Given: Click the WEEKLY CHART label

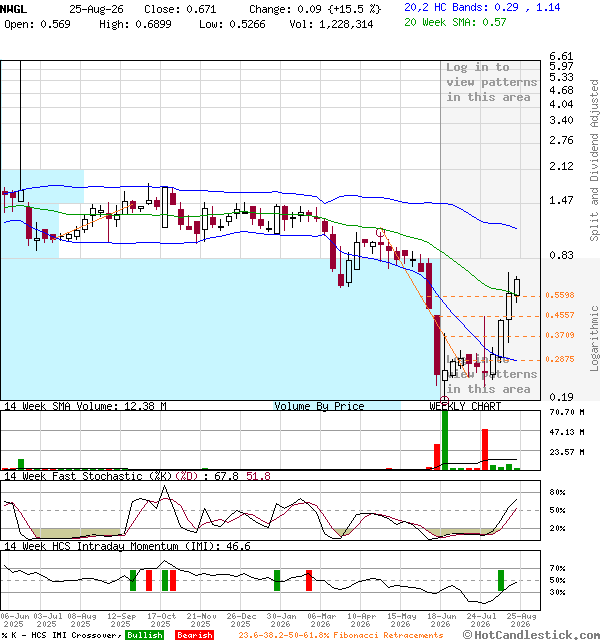Looking at the screenshot, I should 465,406.
